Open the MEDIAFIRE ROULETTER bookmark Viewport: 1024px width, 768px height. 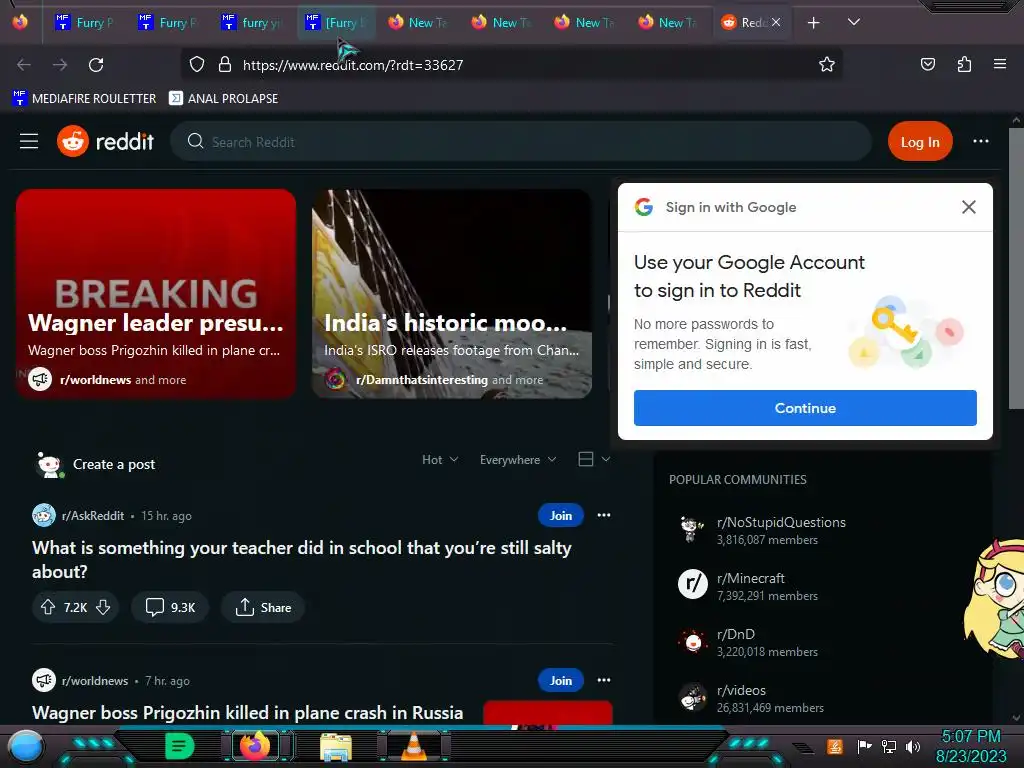pyautogui.click(x=84, y=99)
